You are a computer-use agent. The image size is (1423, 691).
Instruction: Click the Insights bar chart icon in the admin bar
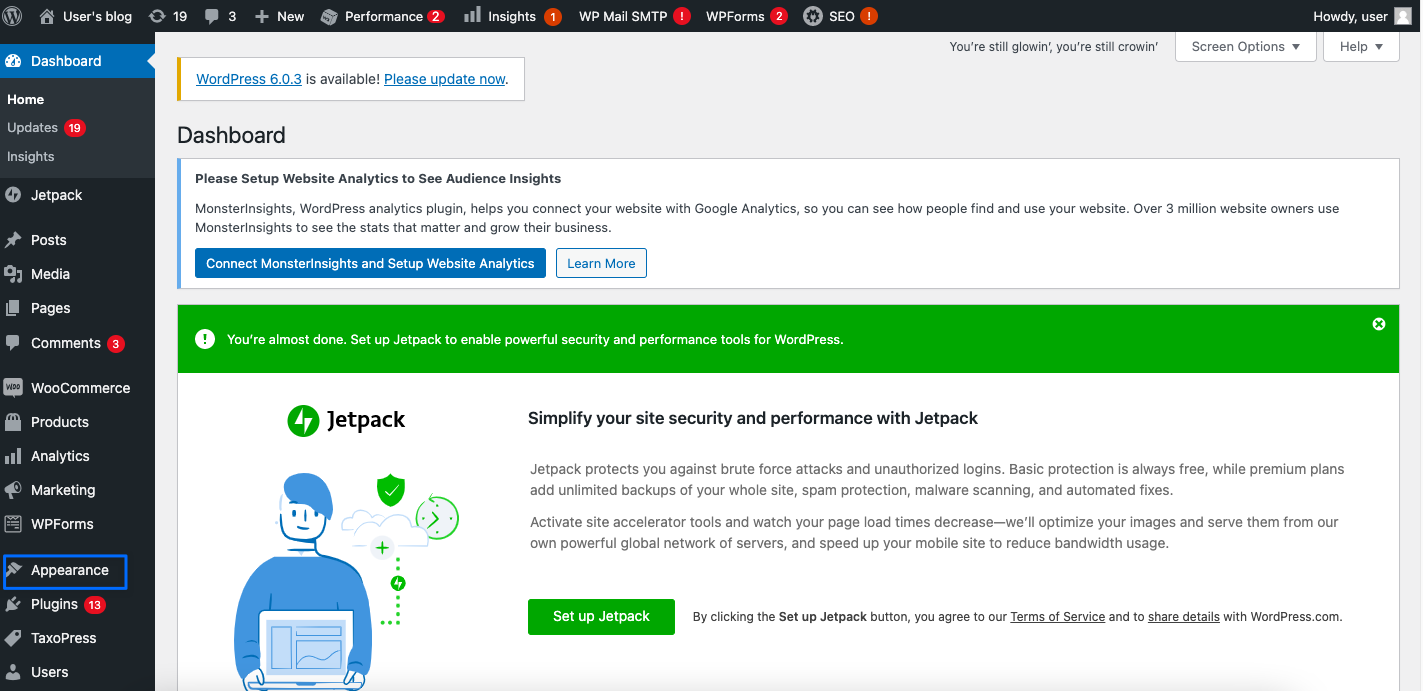coord(473,16)
